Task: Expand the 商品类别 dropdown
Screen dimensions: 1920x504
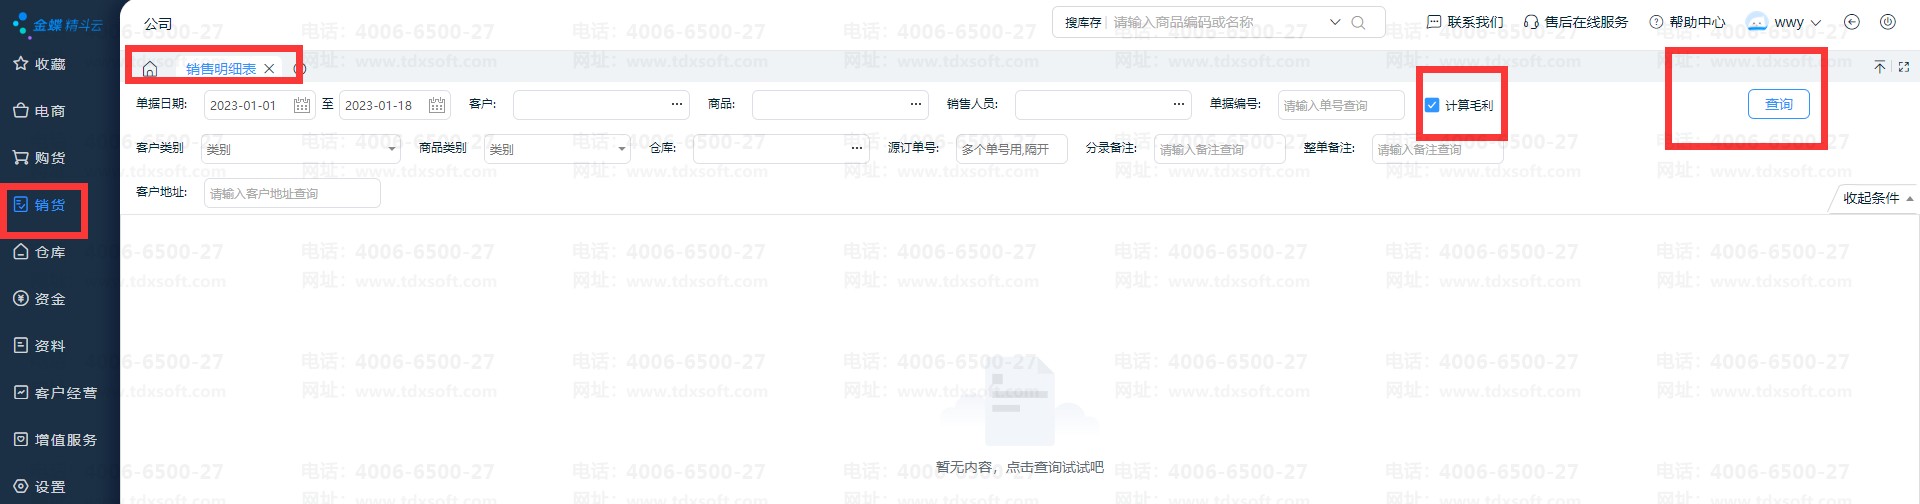Action: pos(622,150)
